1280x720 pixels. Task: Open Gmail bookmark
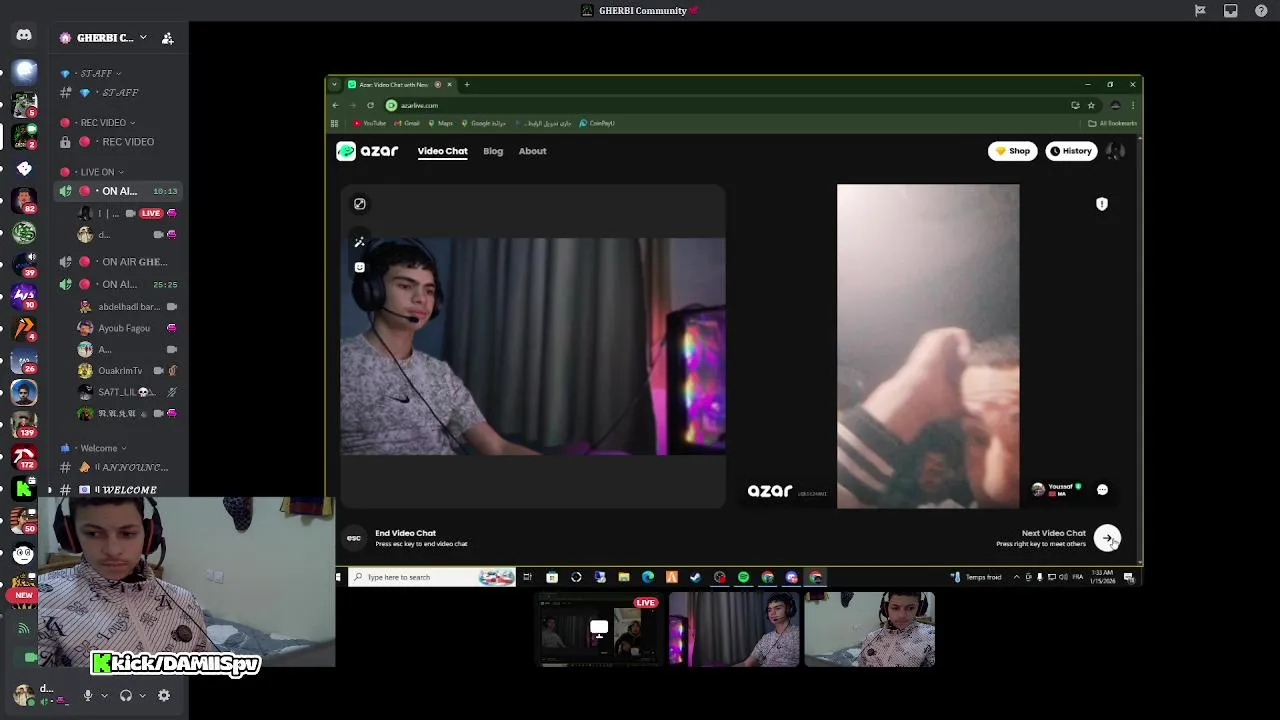click(x=407, y=123)
